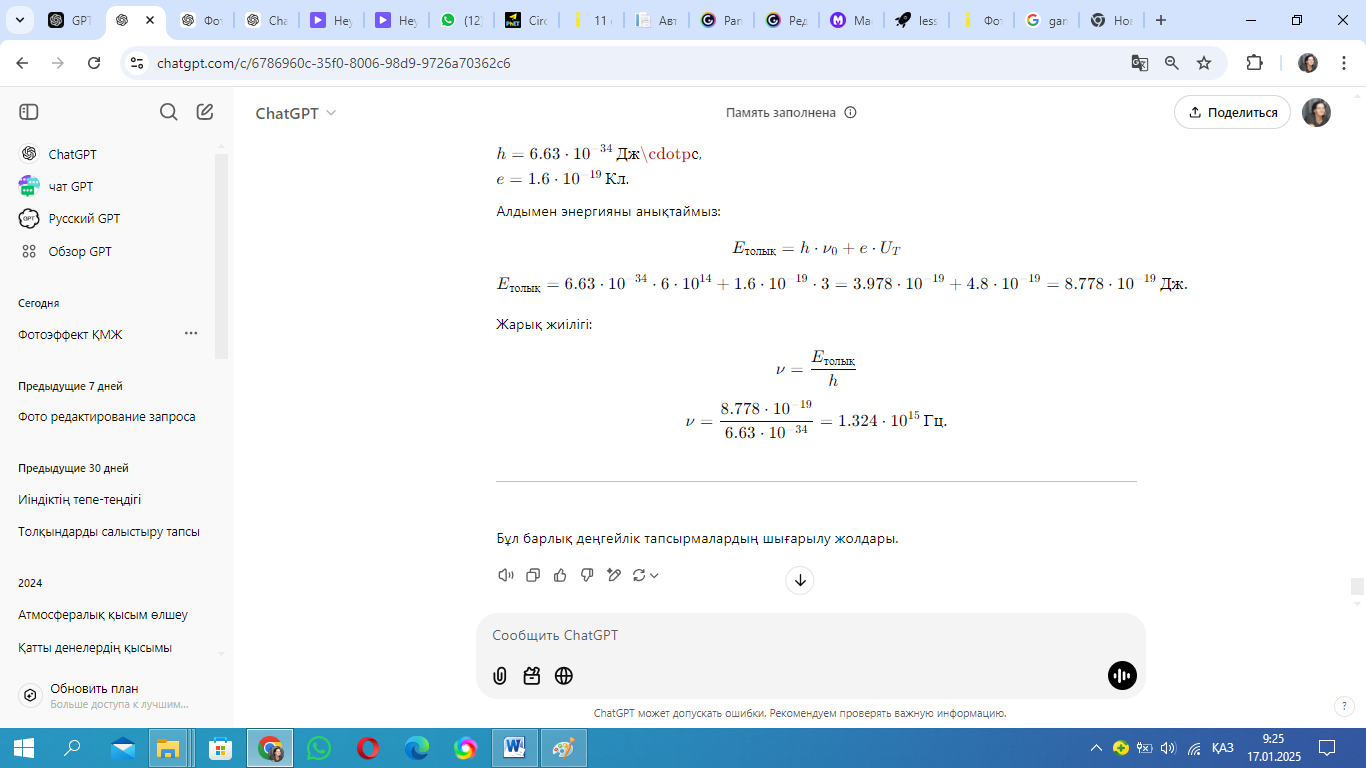
Task: Open Windows Start menu
Action: pos(23,748)
